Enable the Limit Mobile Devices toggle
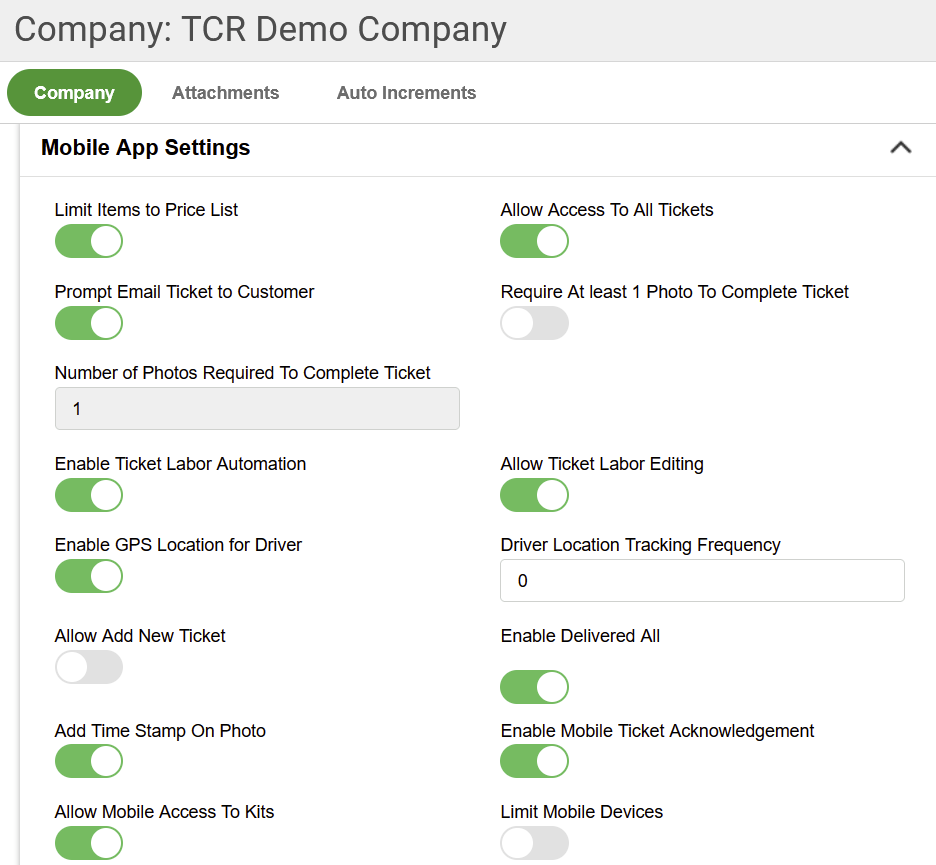The height and width of the screenshot is (865, 936). (x=534, y=843)
